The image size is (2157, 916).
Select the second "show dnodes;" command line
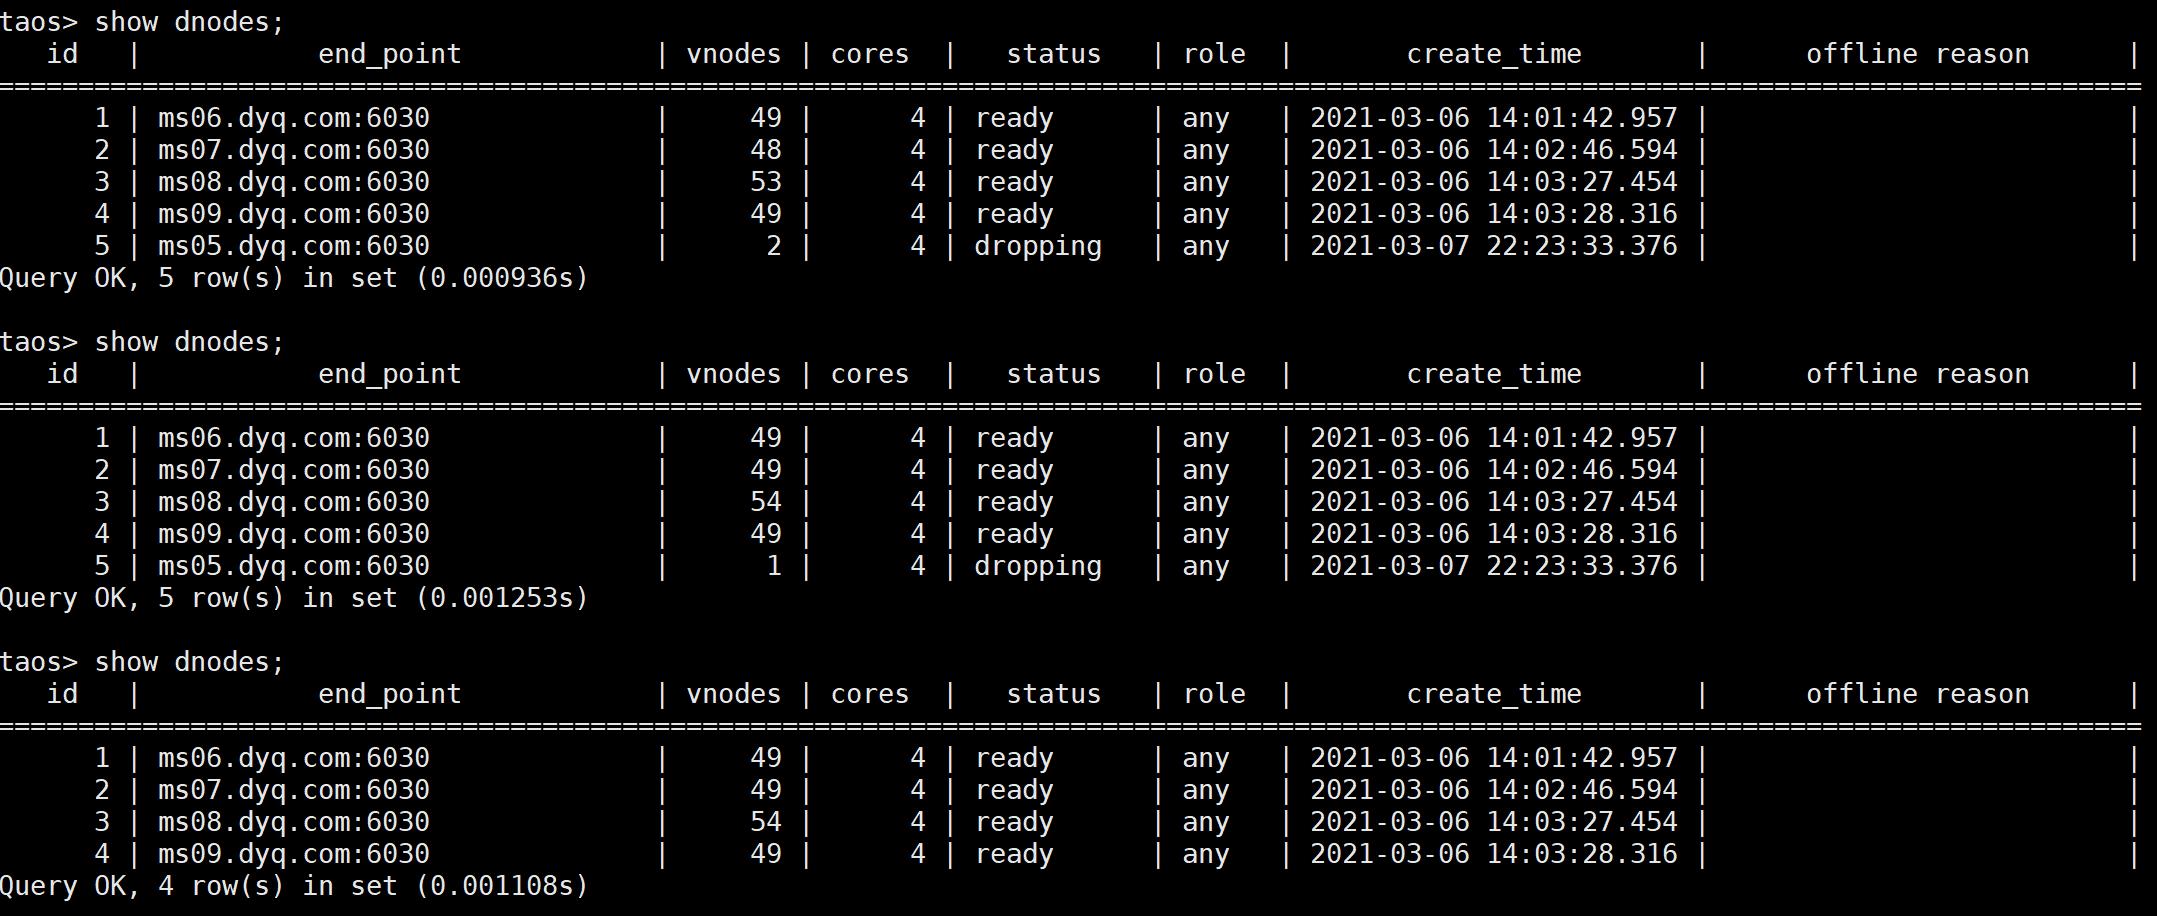(186, 341)
